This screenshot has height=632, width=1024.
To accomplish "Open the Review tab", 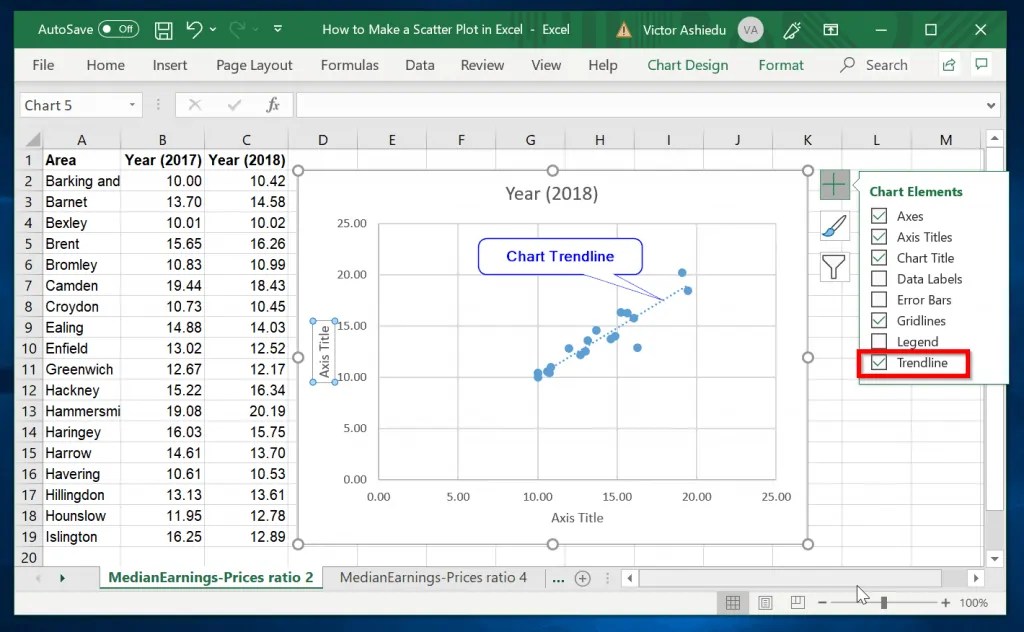I will pyautogui.click(x=482, y=65).
